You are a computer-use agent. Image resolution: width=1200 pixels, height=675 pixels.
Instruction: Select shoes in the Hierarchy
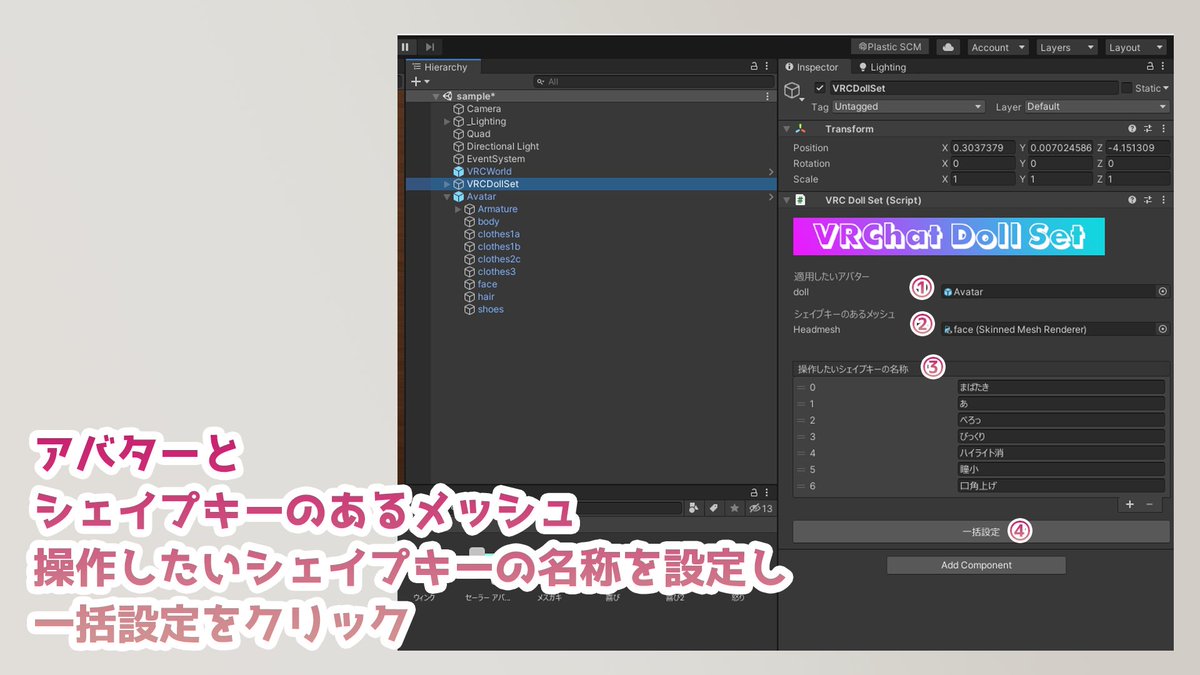(490, 309)
